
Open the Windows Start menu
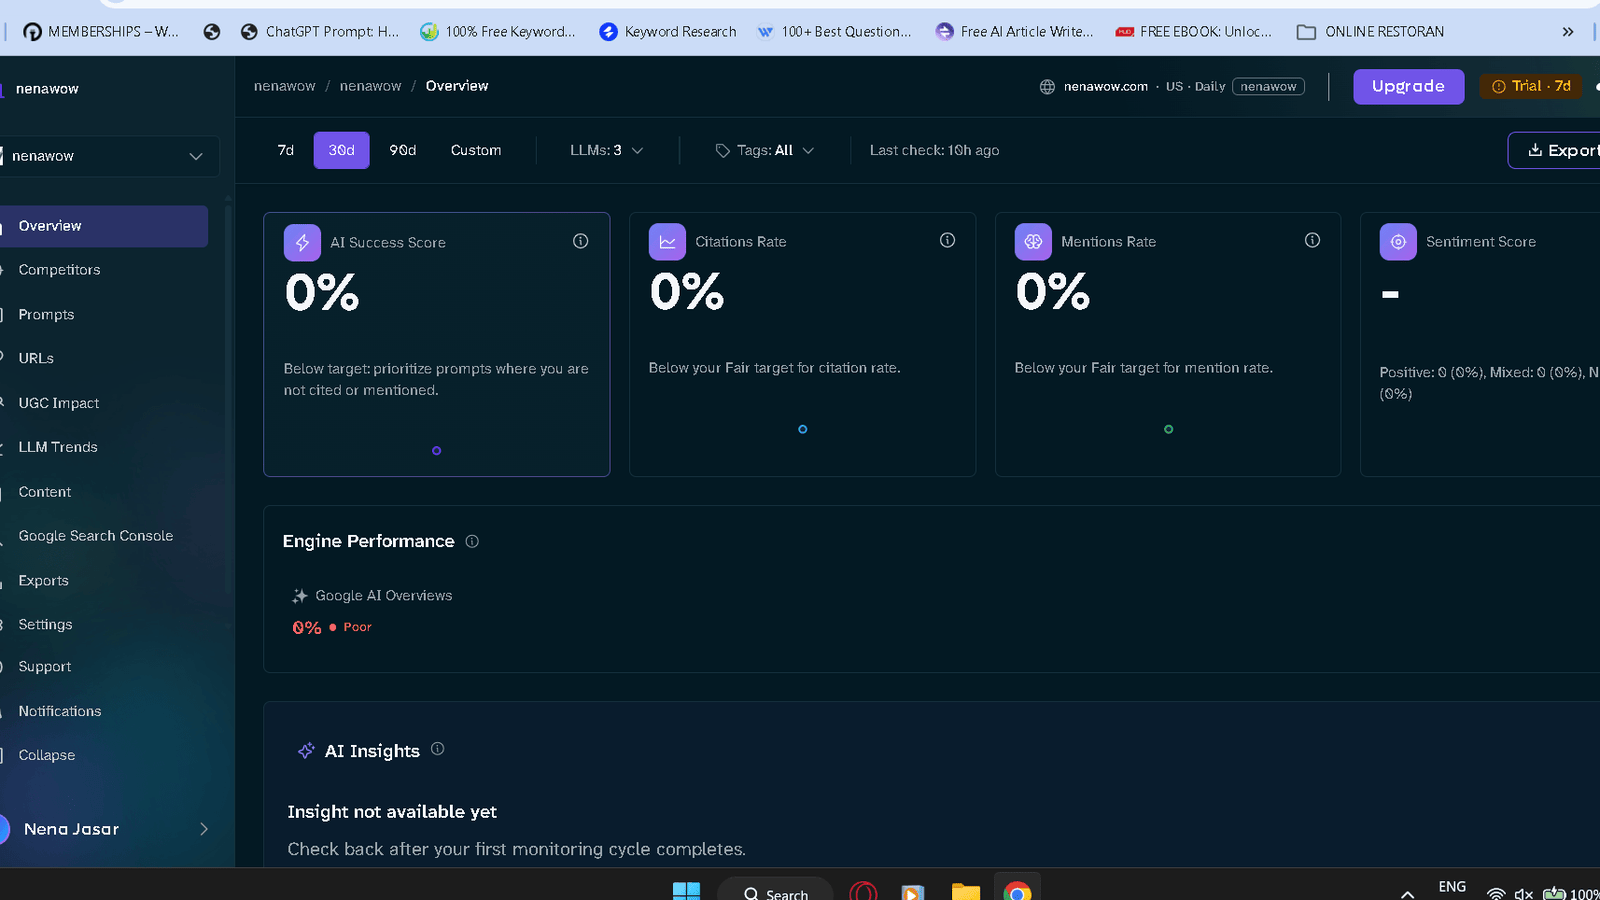tap(686, 891)
